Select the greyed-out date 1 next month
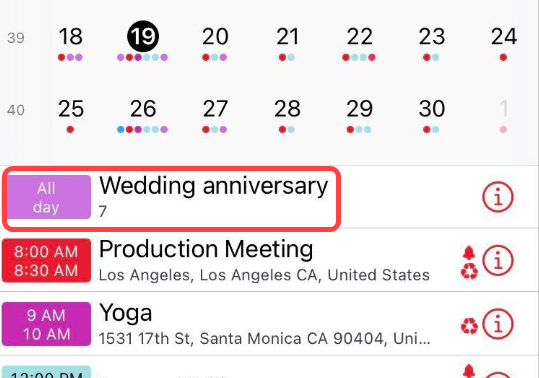 pyautogui.click(x=504, y=109)
